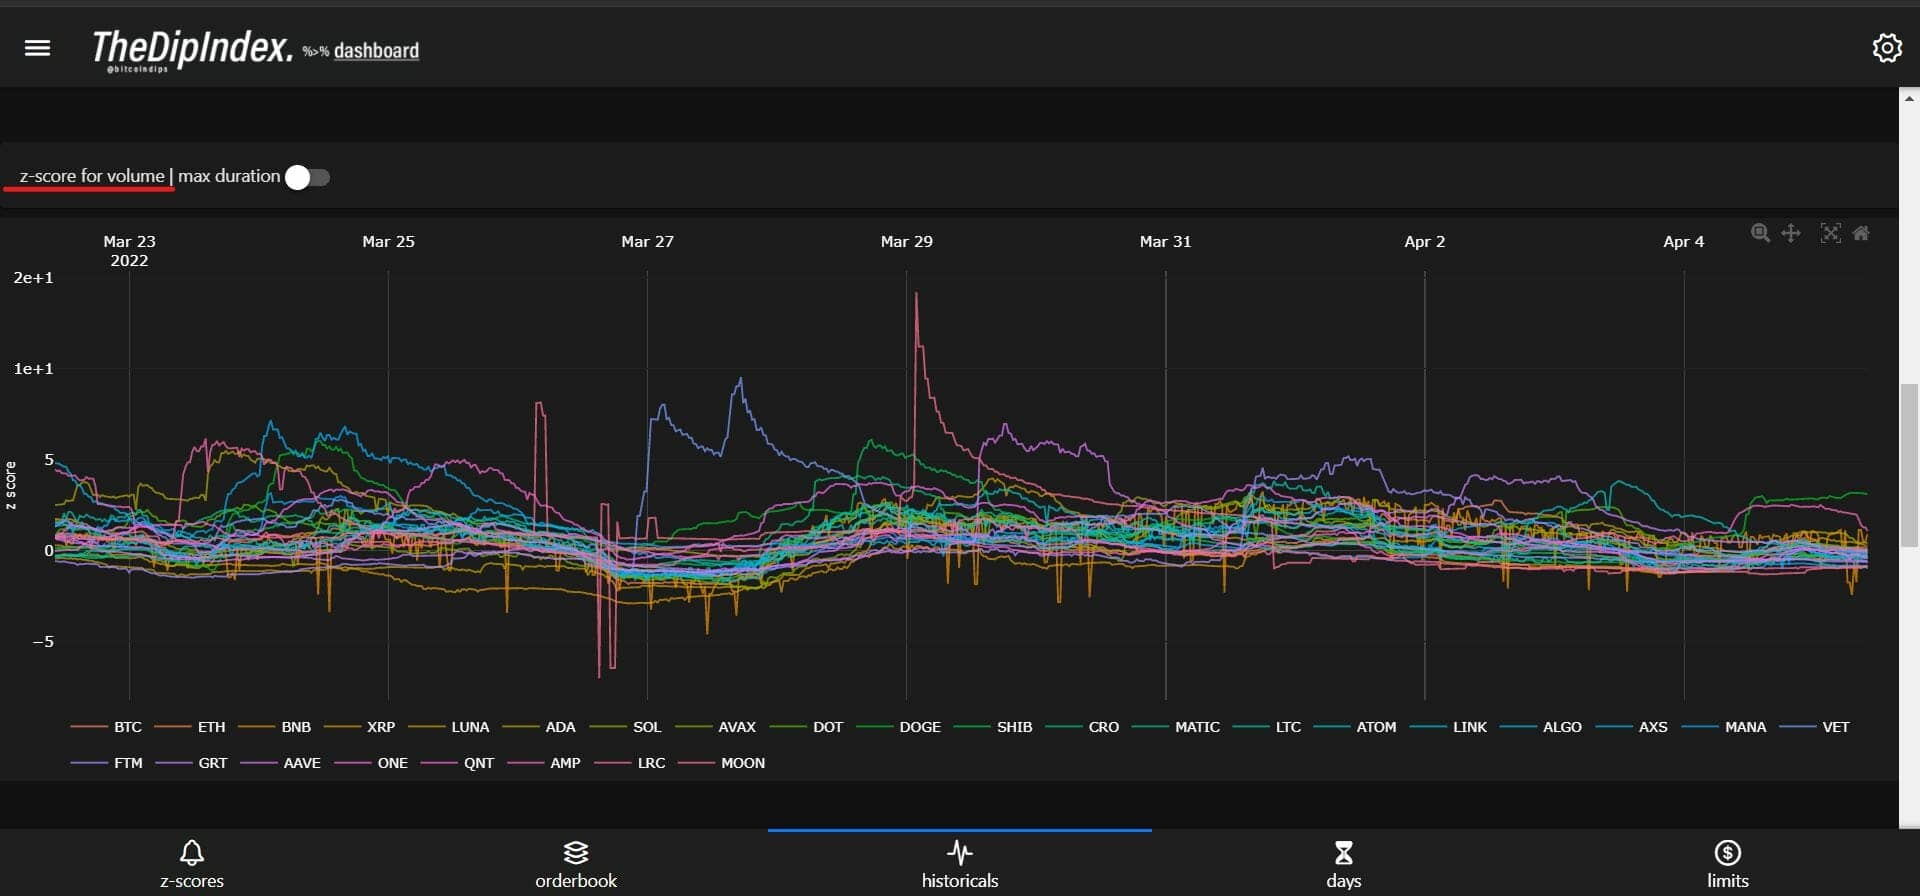Toggle DOGE line visibility in legend
The width and height of the screenshot is (1920, 896).
918,727
